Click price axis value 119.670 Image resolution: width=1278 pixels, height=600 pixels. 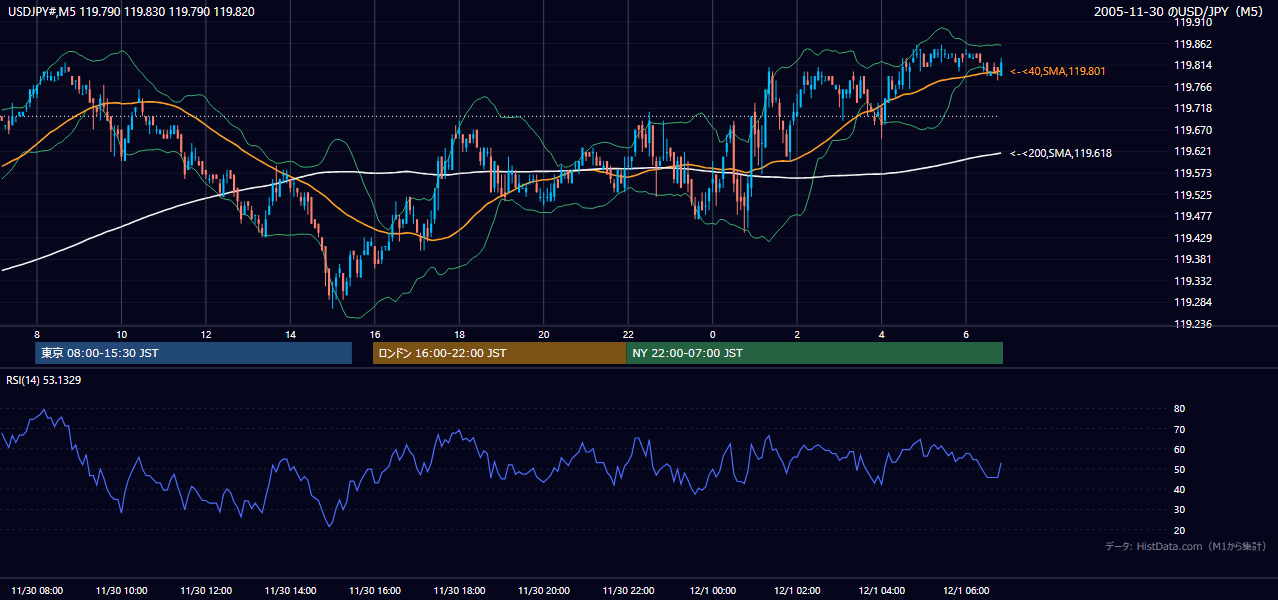(1192, 130)
